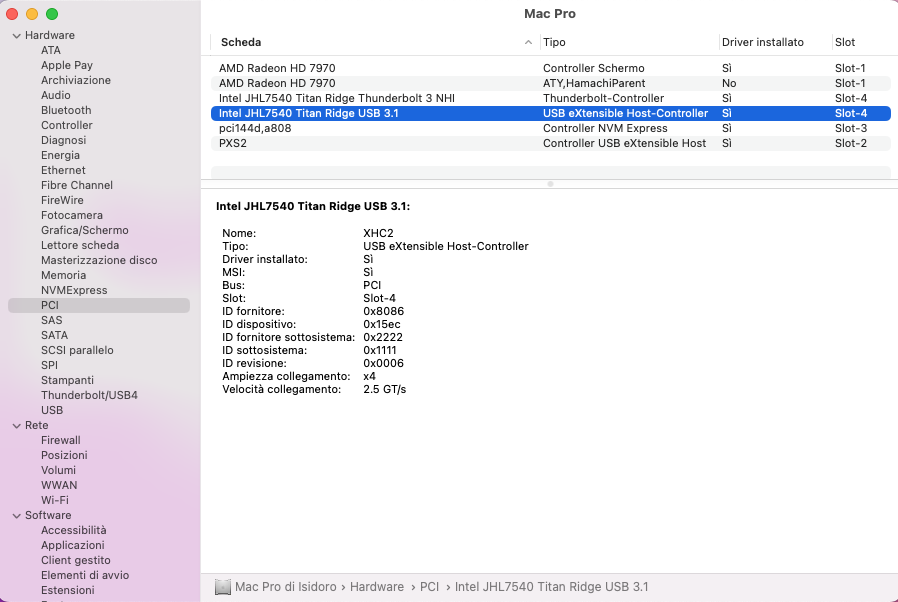Select Memoria in the sidebar

(x=63, y=275)
